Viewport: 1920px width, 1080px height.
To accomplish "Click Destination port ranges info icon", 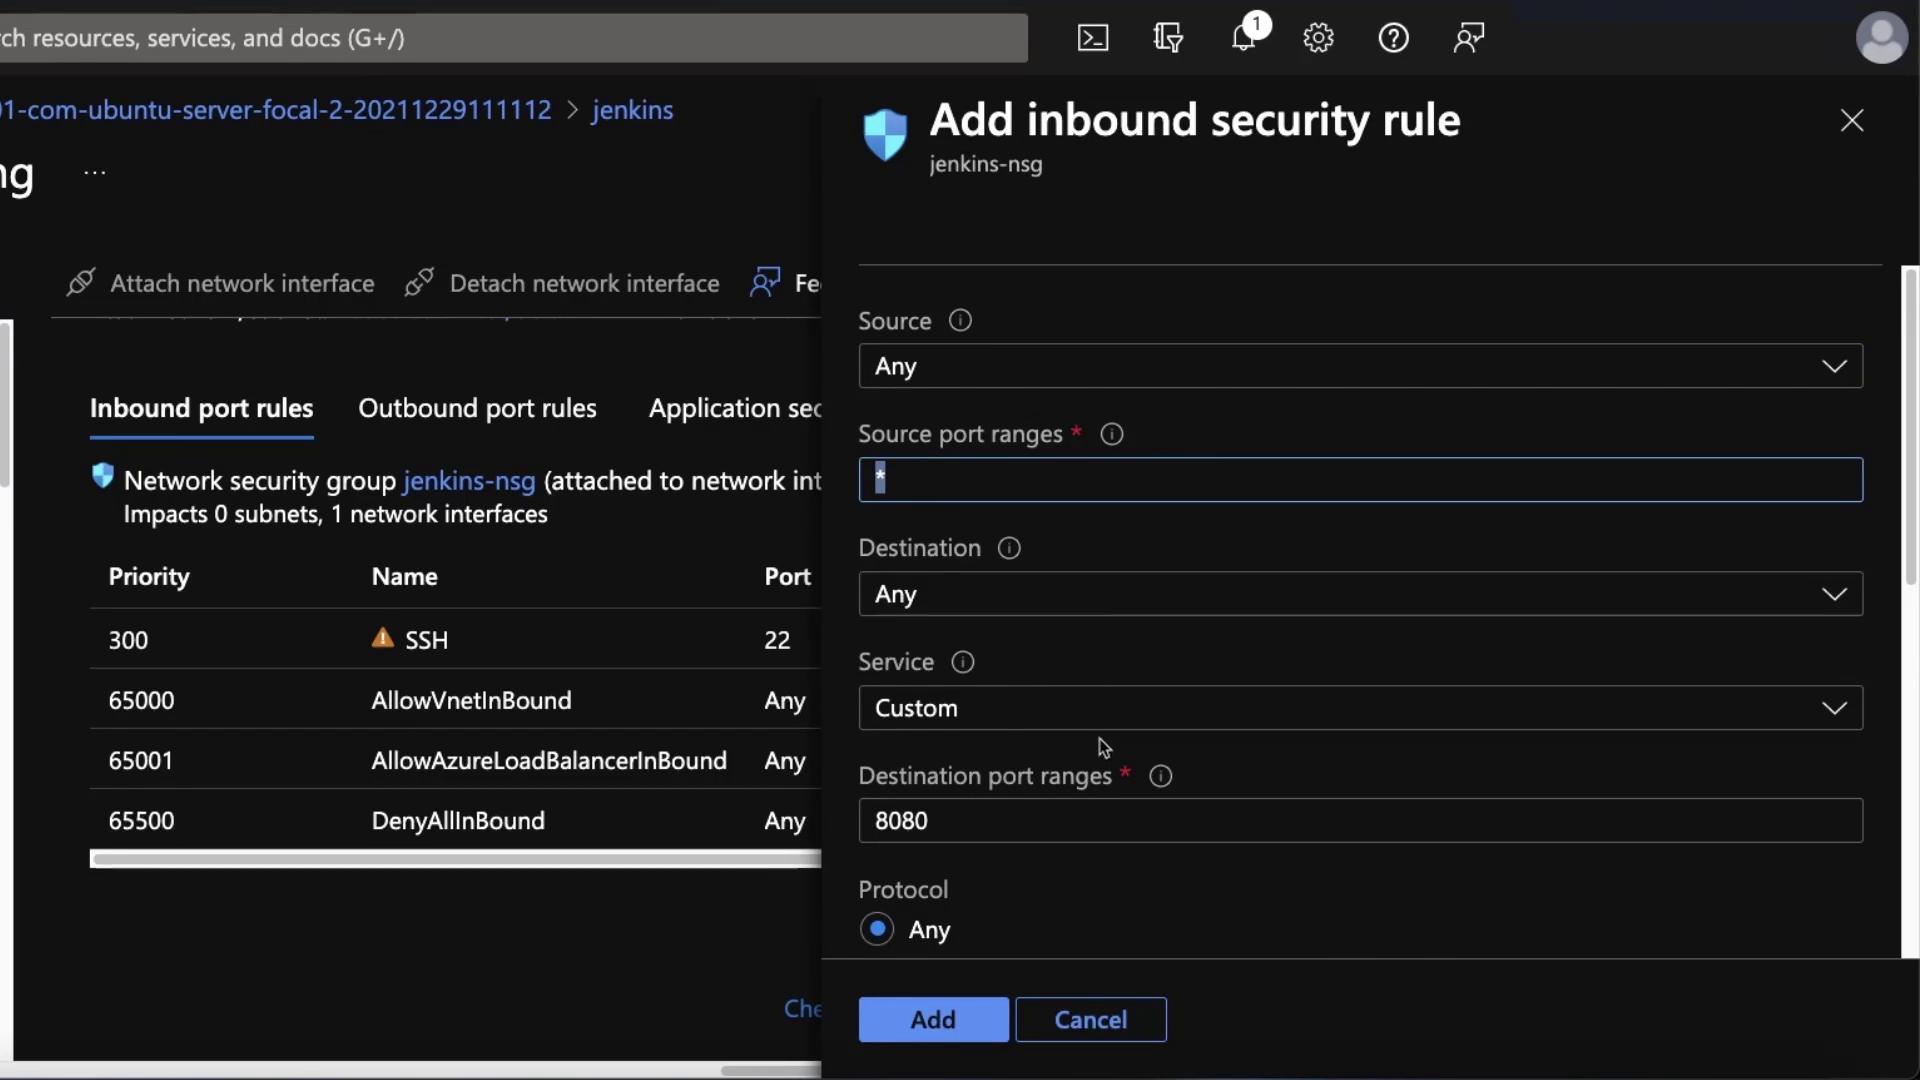I will coord(1160,776).
